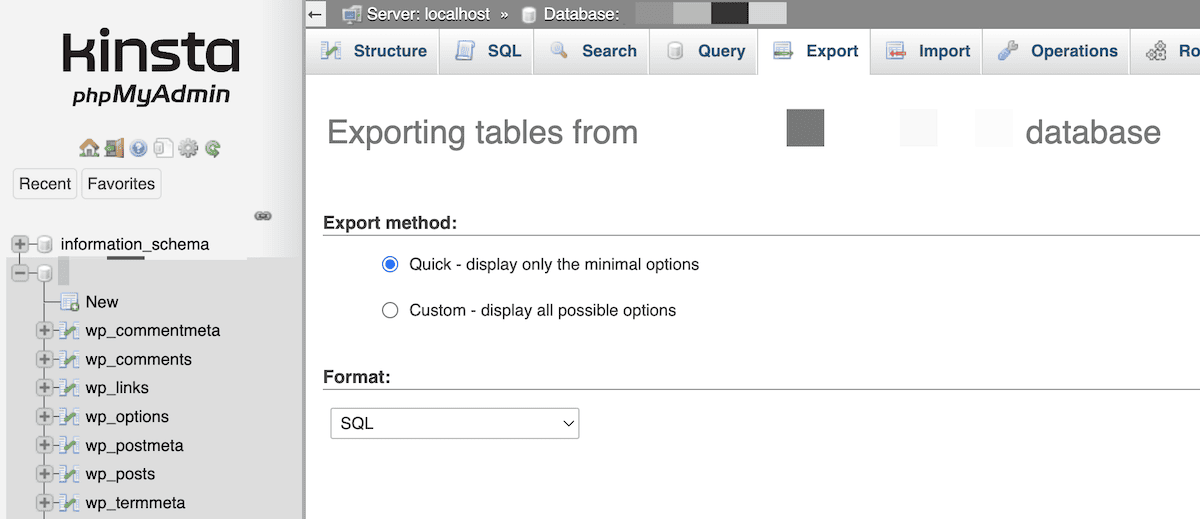The width and height of the screenshot is (1200, 519).
Task: Open the wp_links table
Action: pyautogui.click(x=117, y=388)
